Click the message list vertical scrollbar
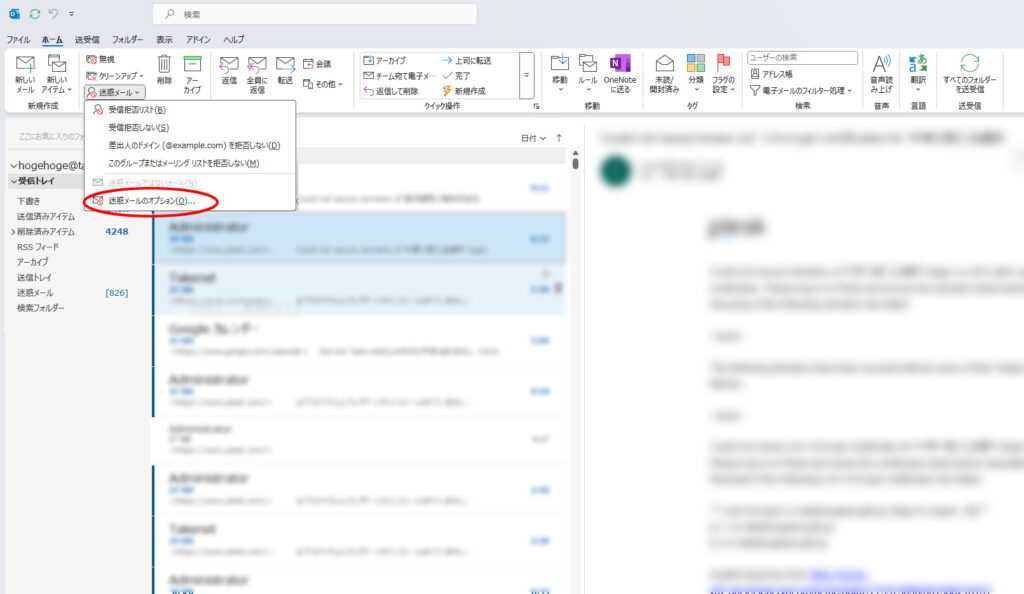1024x594 pixels. [x=575, y=300]
